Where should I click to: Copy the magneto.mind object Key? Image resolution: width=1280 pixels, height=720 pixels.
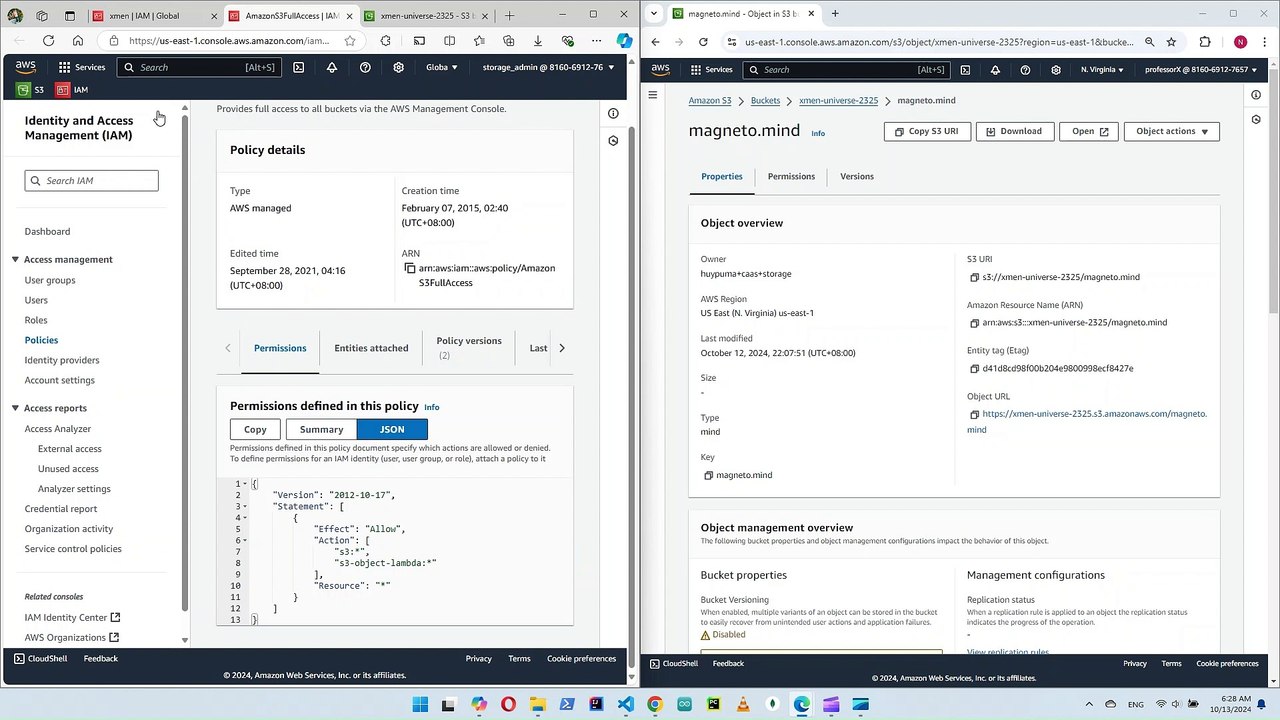(x=708, y=475)
